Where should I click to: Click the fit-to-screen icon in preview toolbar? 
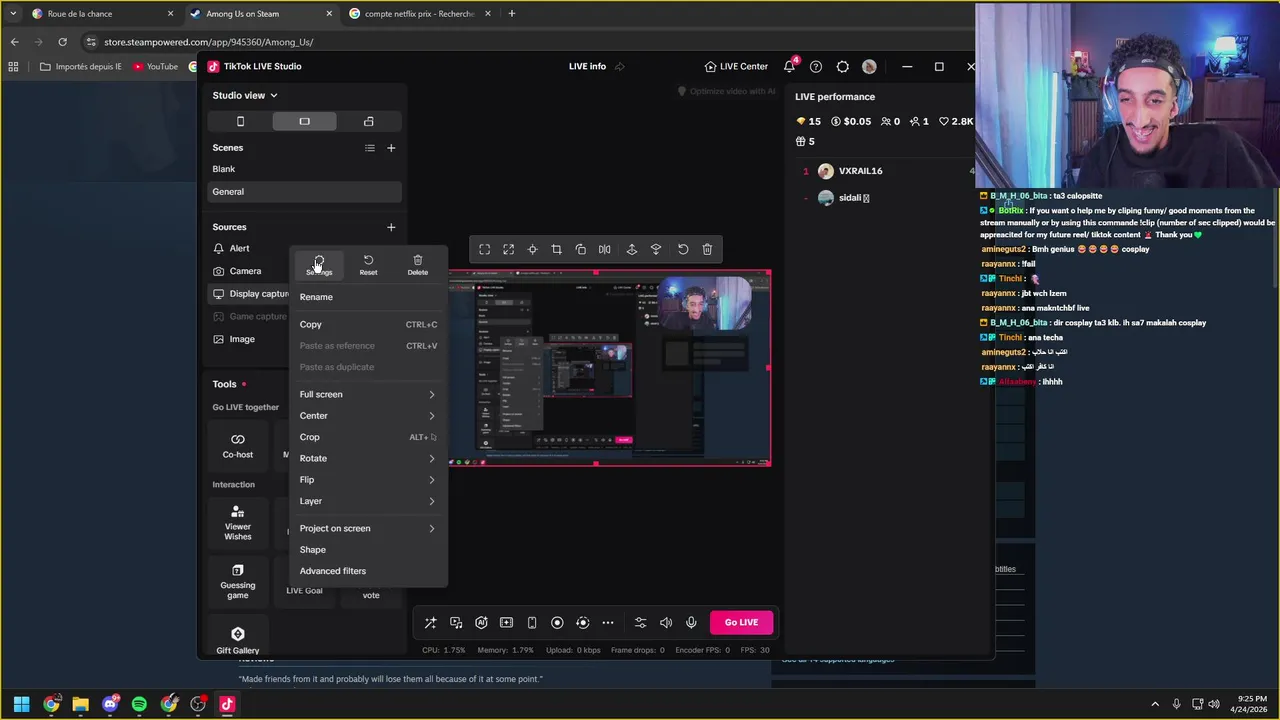[484, 249]
